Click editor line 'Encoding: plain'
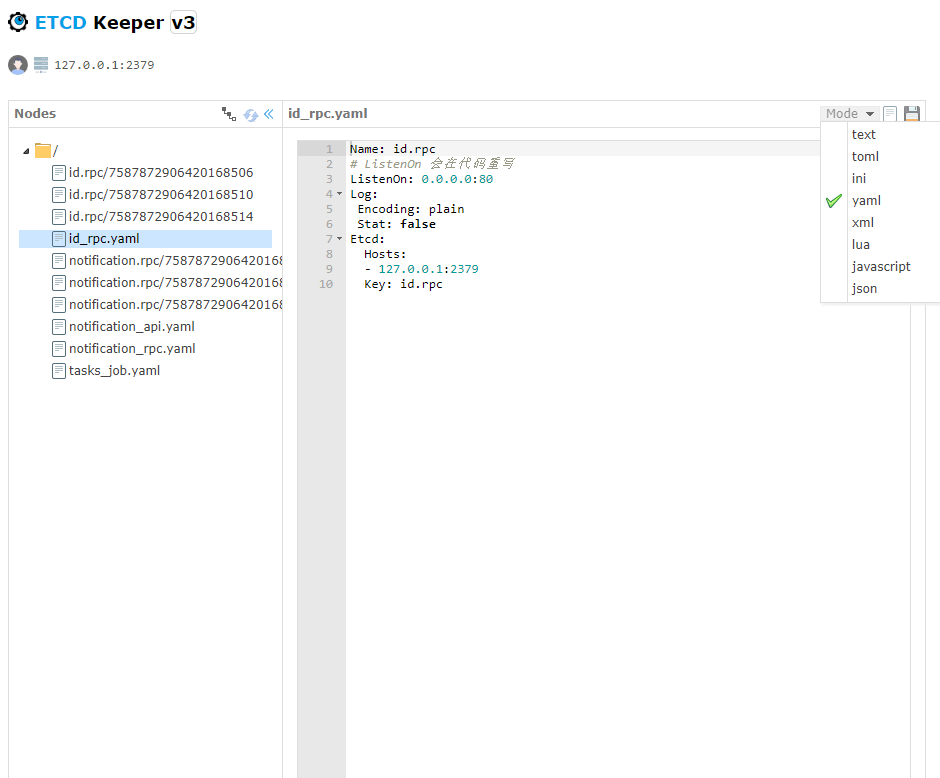Viewport: 940px width, 778px height. click(x=411, y=209)
